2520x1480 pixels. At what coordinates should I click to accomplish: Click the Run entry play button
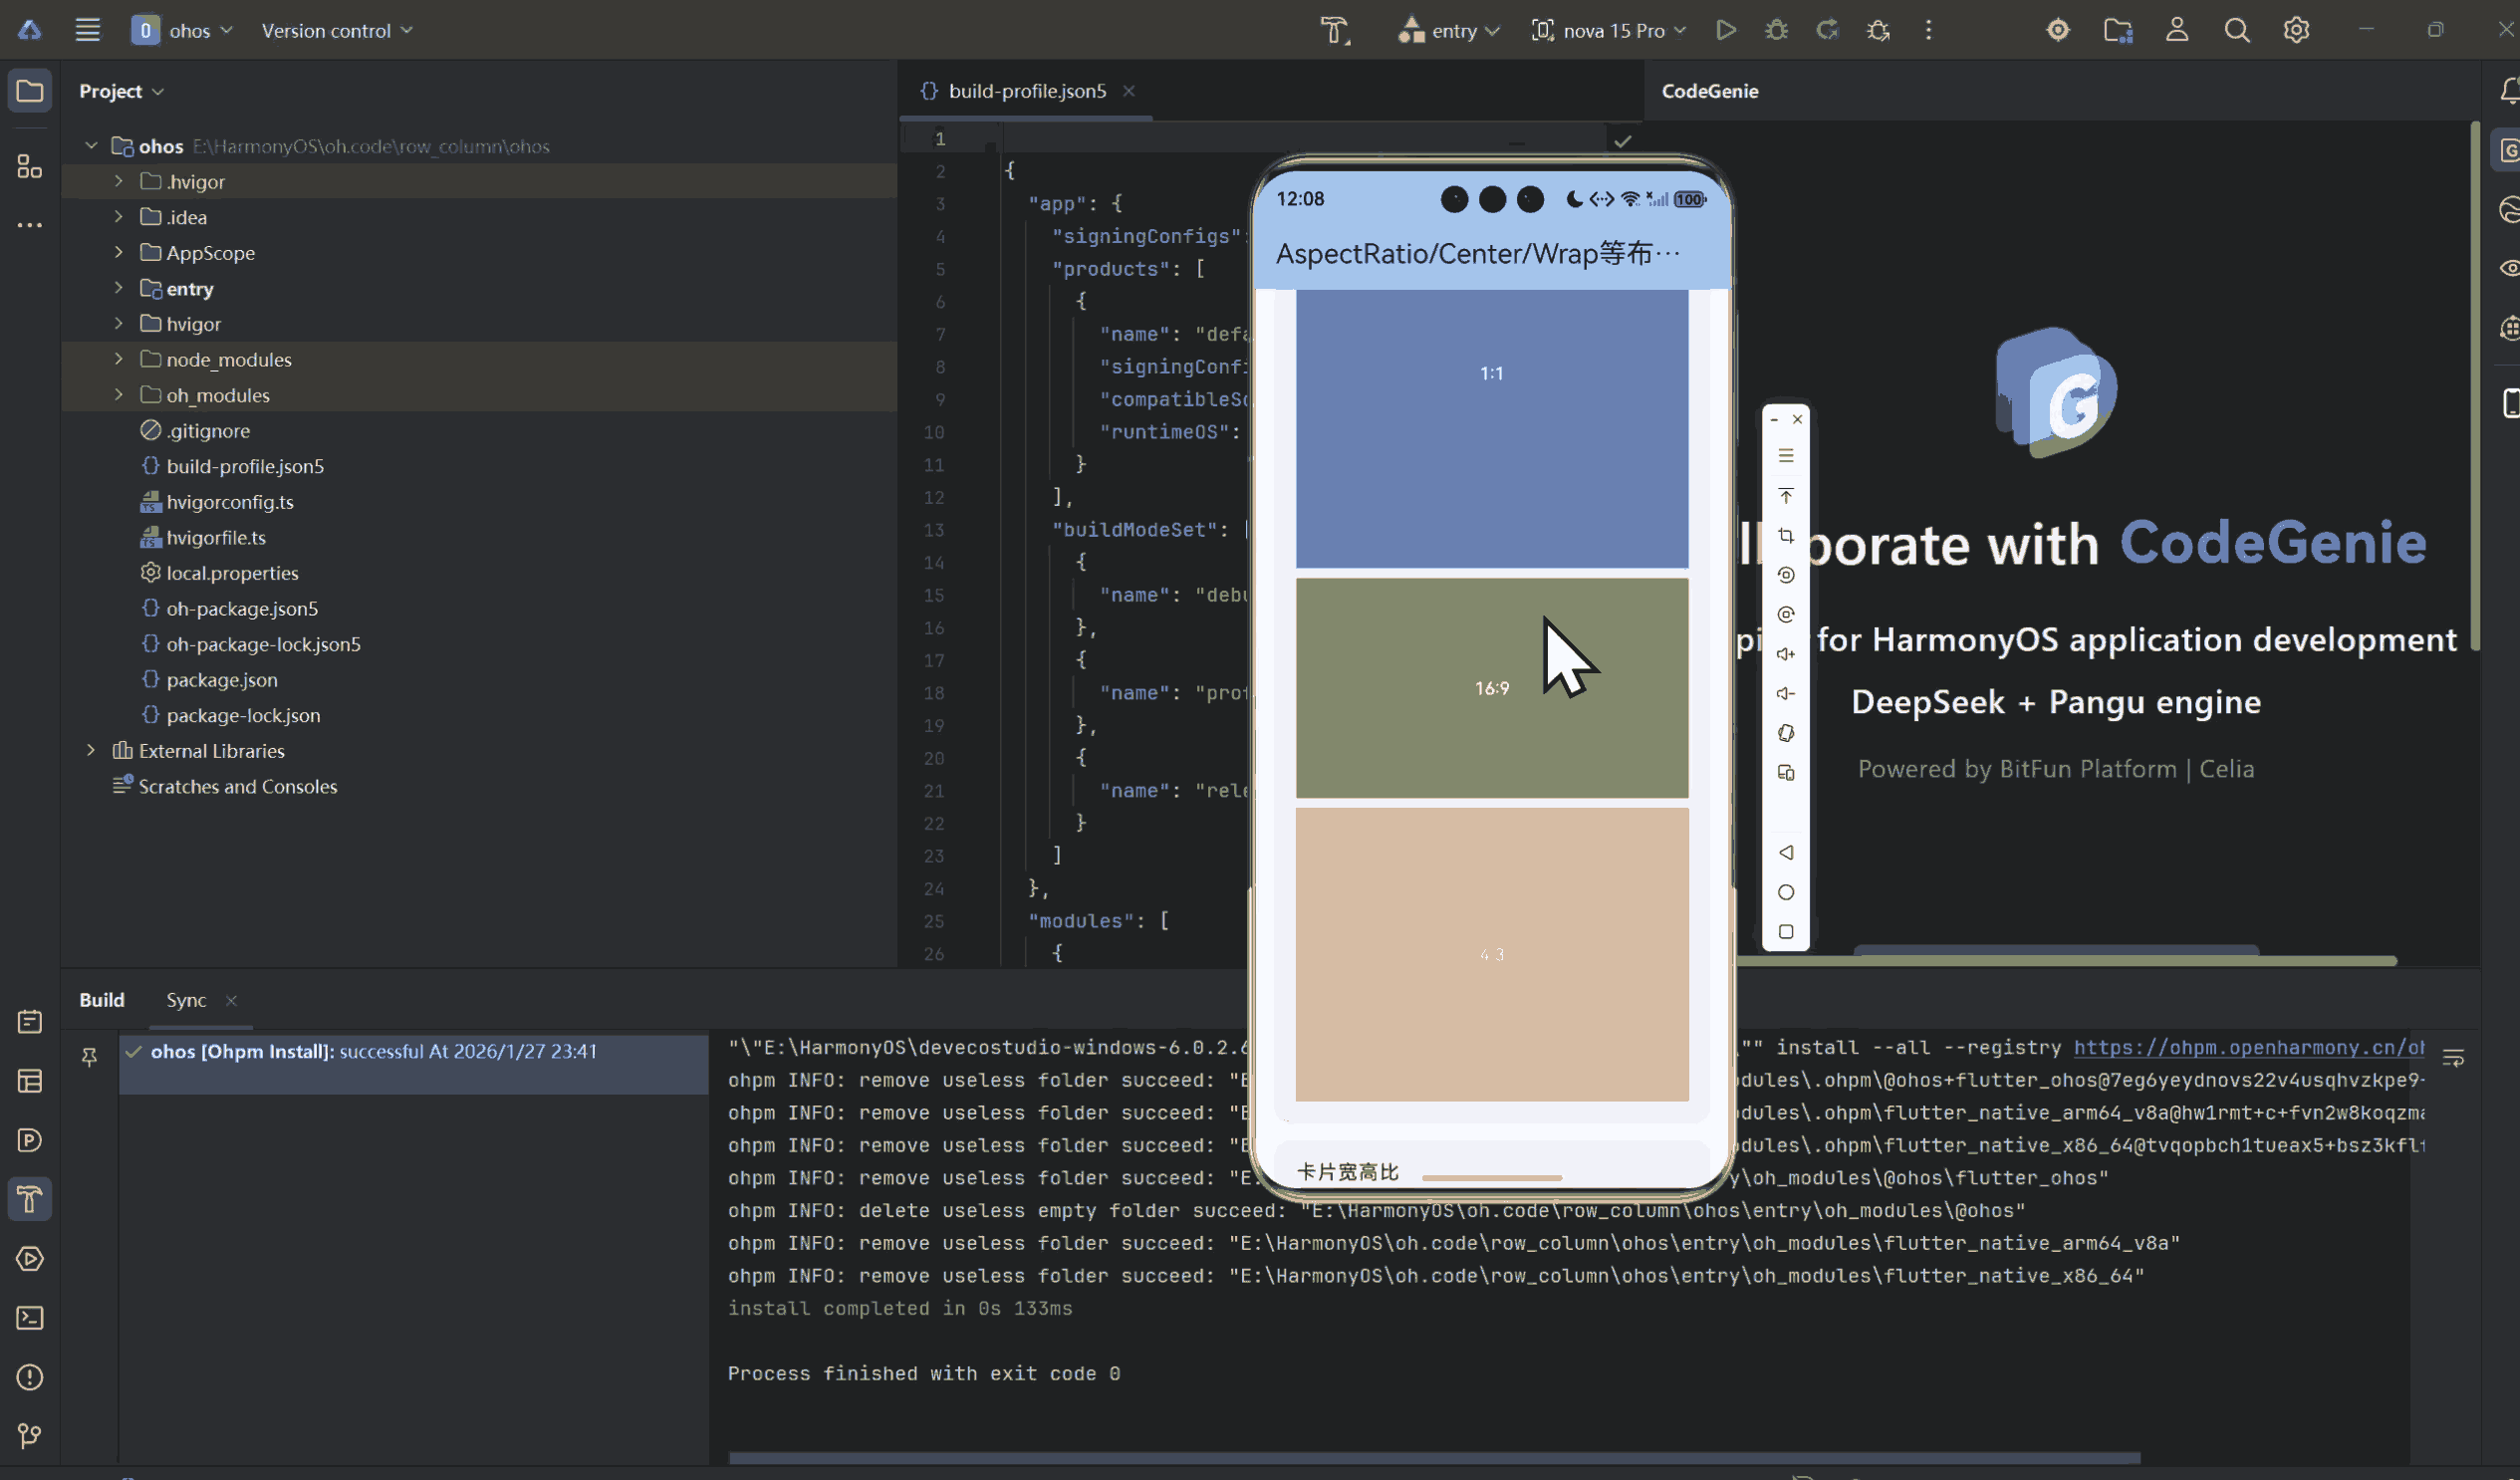point(1726,30)
